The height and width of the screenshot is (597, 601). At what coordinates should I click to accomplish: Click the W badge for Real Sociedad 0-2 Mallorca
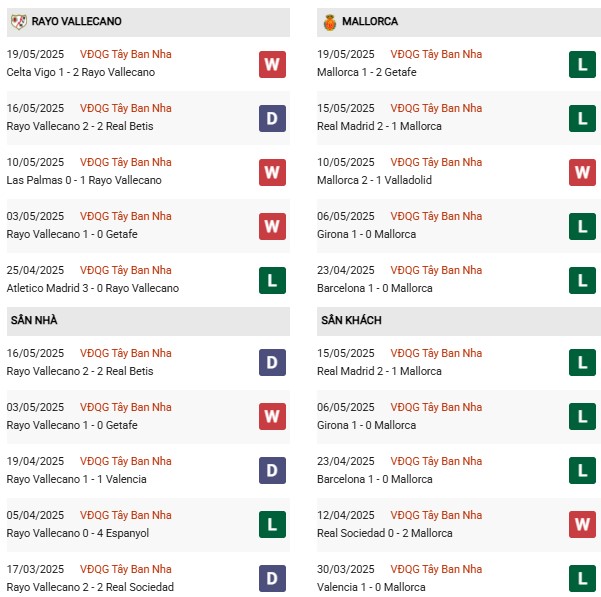click(582, 524)
